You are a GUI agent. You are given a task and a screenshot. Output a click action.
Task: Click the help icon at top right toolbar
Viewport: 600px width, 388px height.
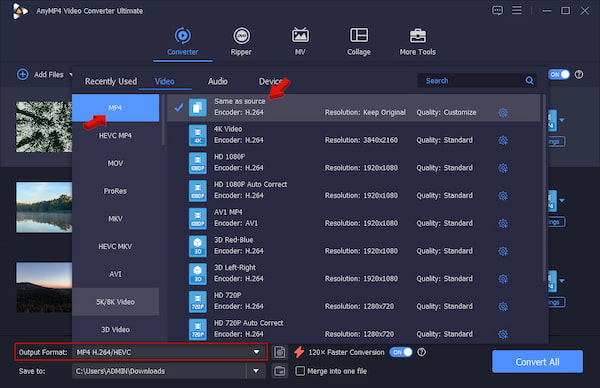579,75
